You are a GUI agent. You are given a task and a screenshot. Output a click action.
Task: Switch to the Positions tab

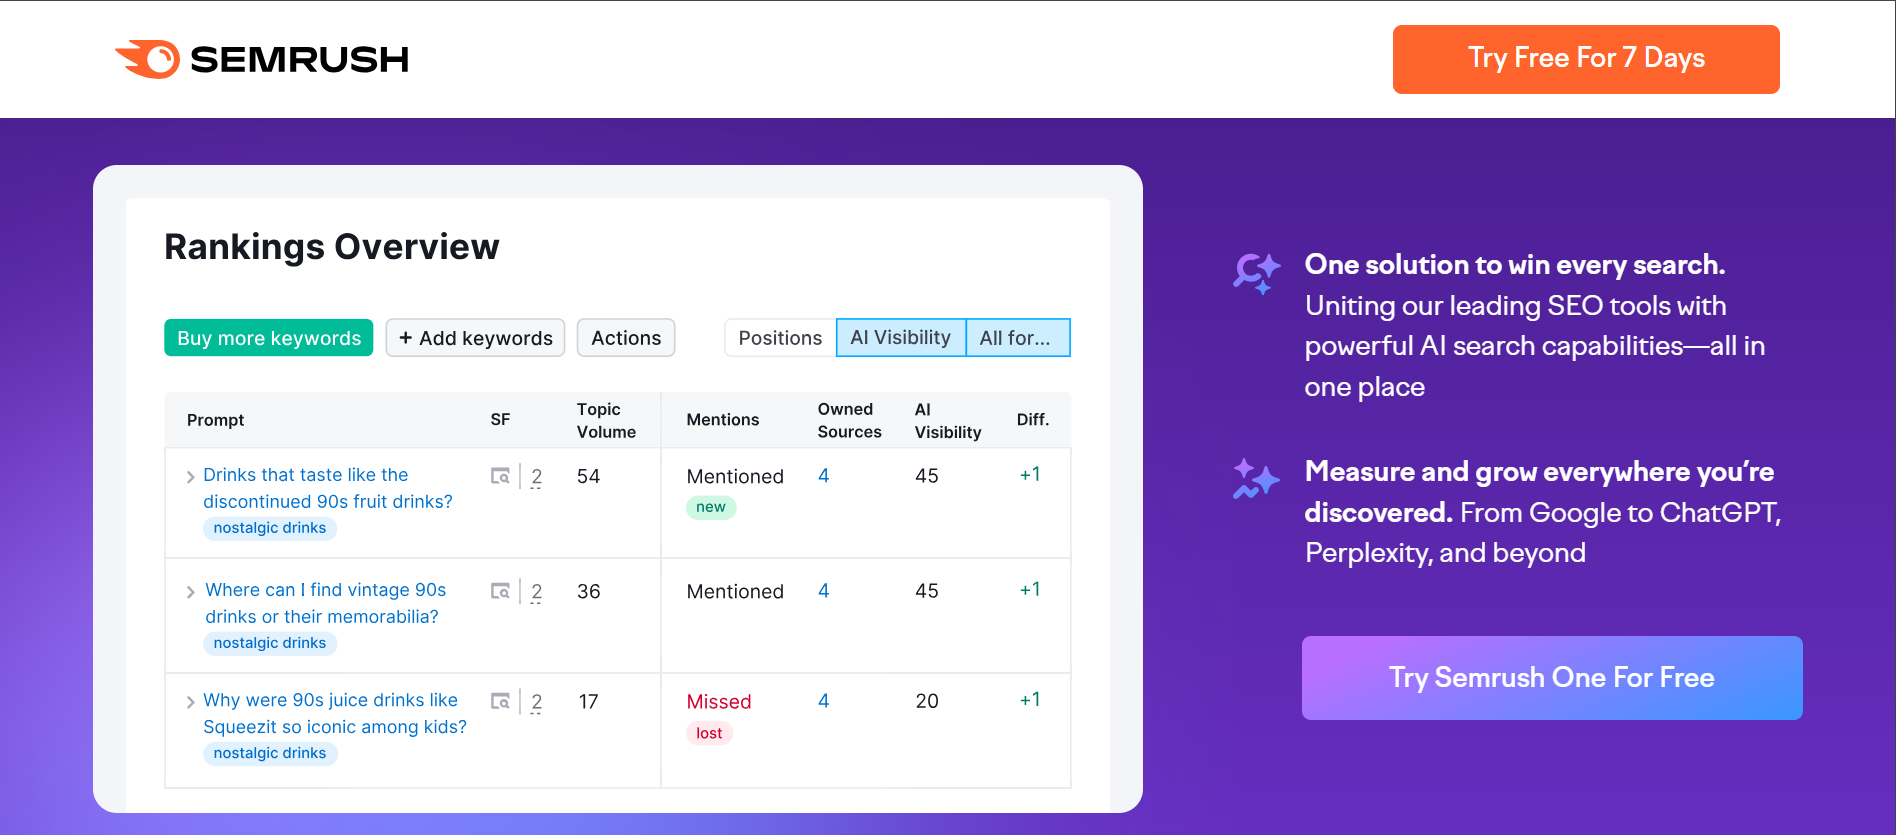click(x=780, y=338)
